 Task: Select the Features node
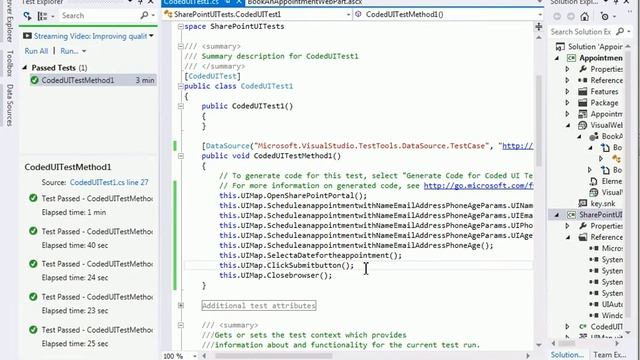point(604,91)
